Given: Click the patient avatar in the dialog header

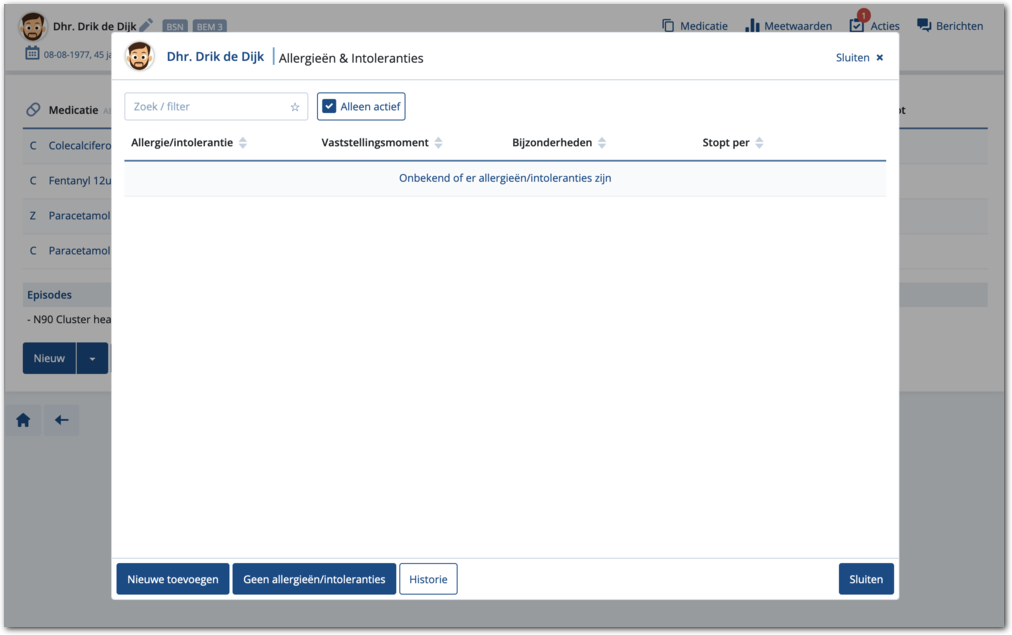Looking at the screenshot, I should 140,57.
